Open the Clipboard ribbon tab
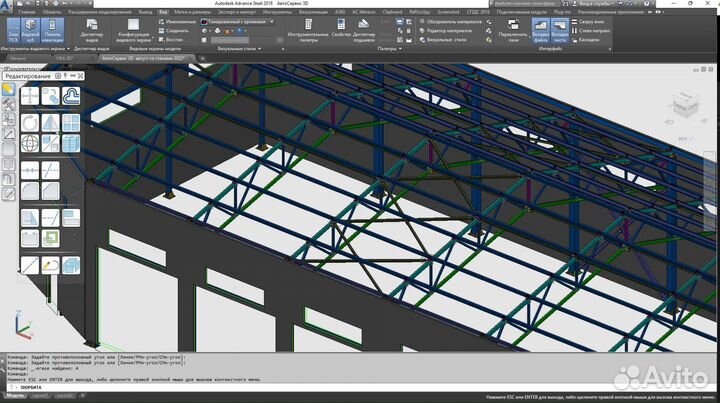 coord(392,12)
